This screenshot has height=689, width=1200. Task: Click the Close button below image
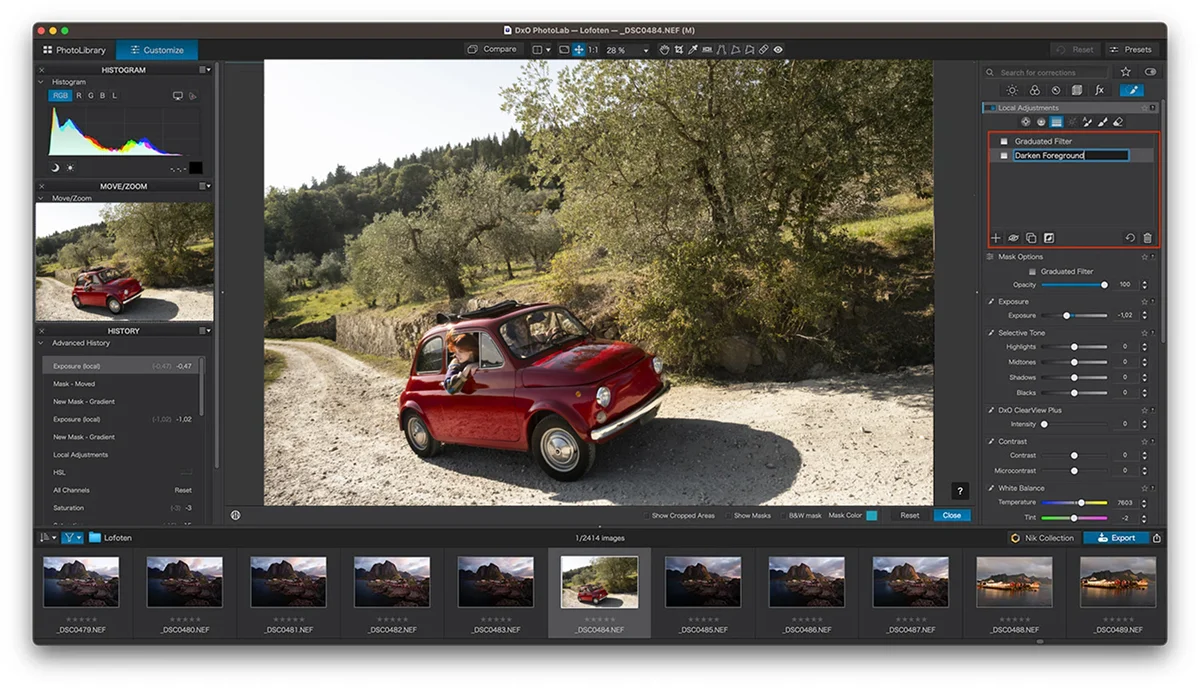pyautogui.click(x=951, y=516)
